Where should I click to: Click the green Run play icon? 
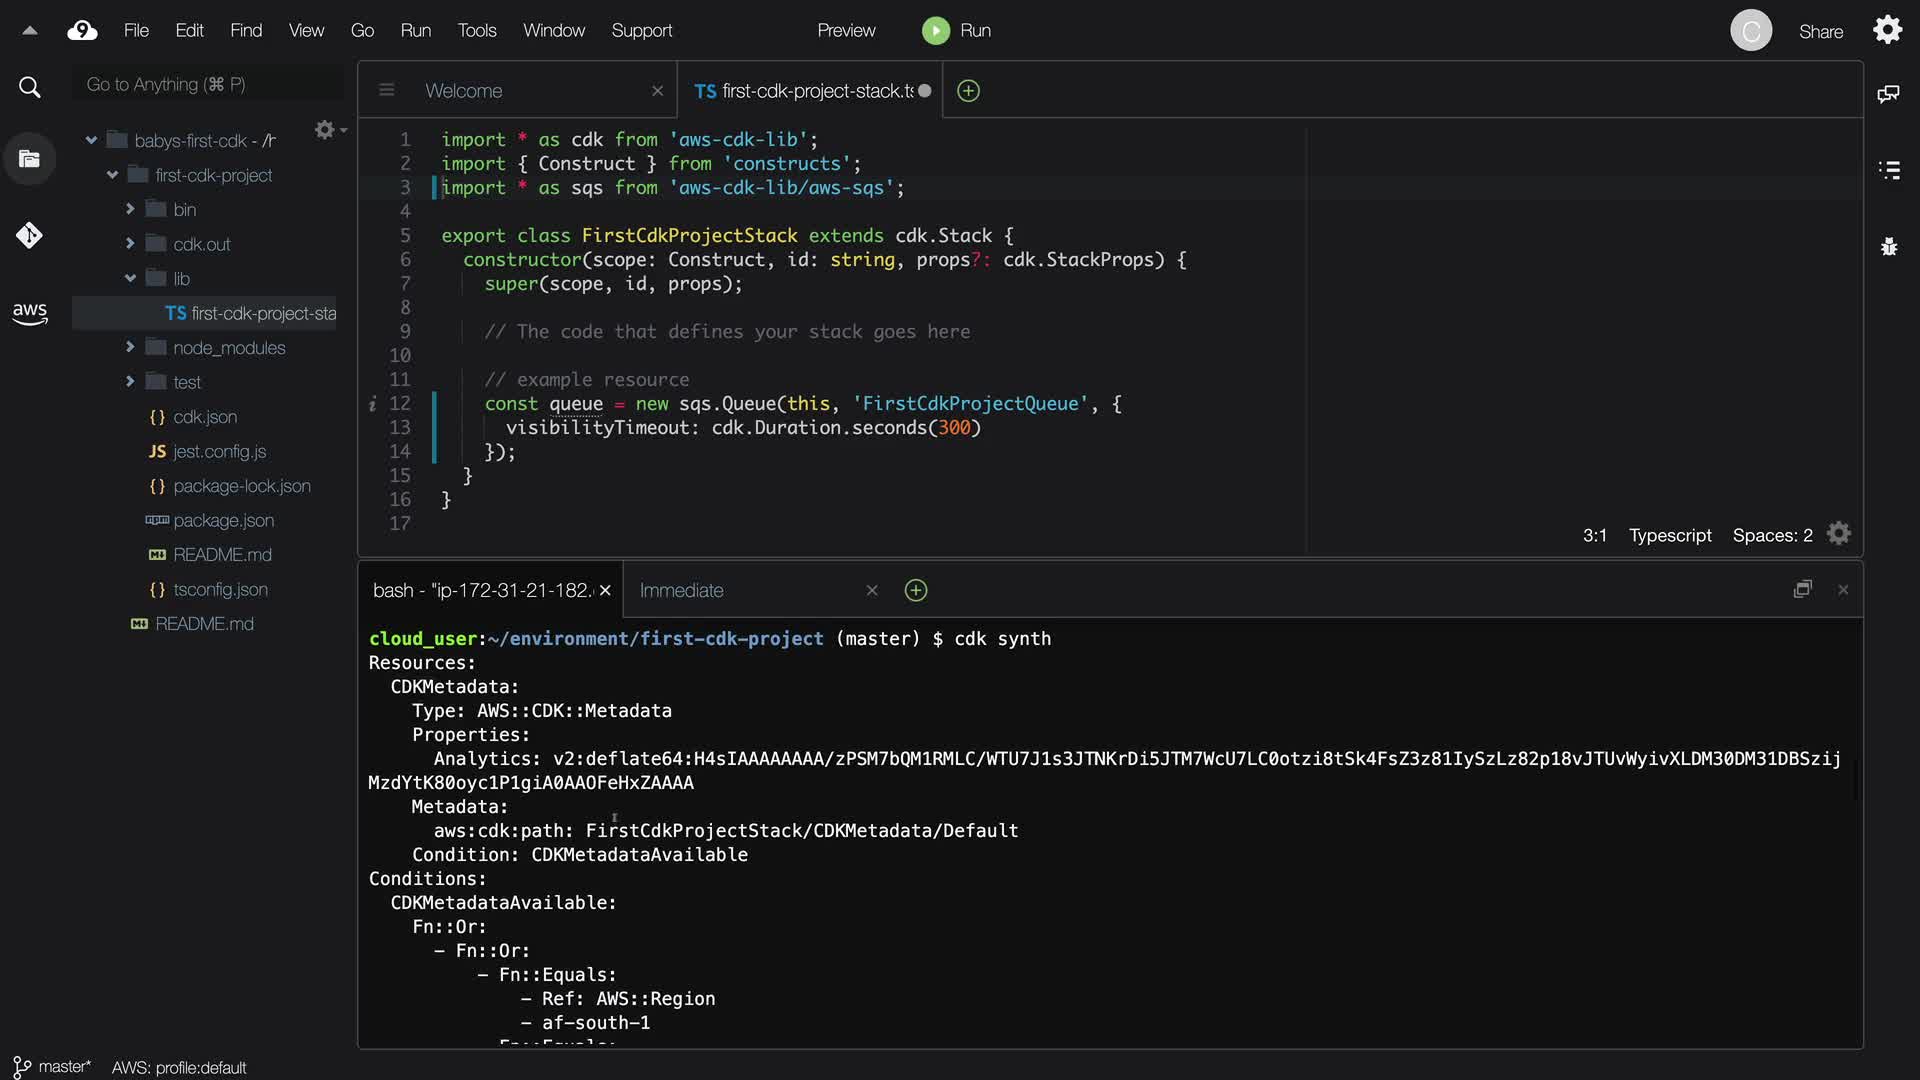[x=935, y=31]
